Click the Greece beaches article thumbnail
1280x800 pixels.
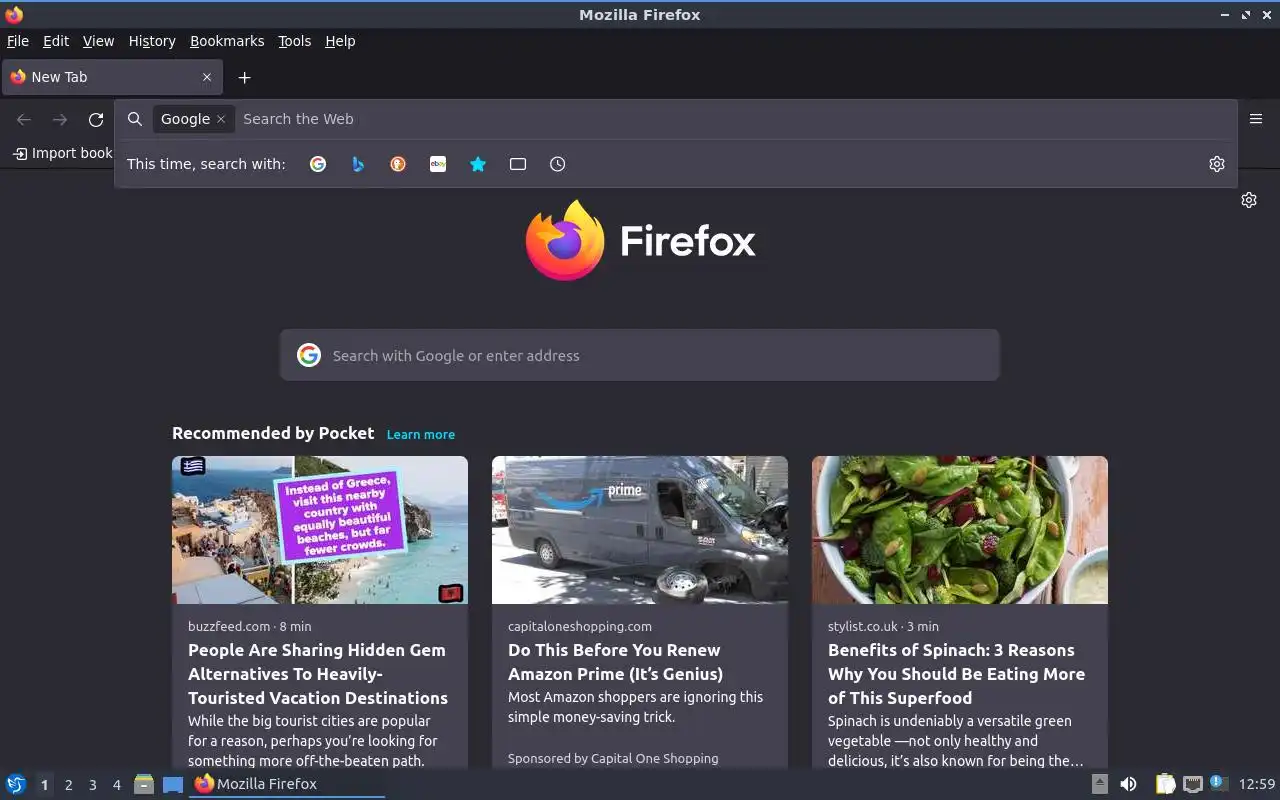[x=320, y=530]
